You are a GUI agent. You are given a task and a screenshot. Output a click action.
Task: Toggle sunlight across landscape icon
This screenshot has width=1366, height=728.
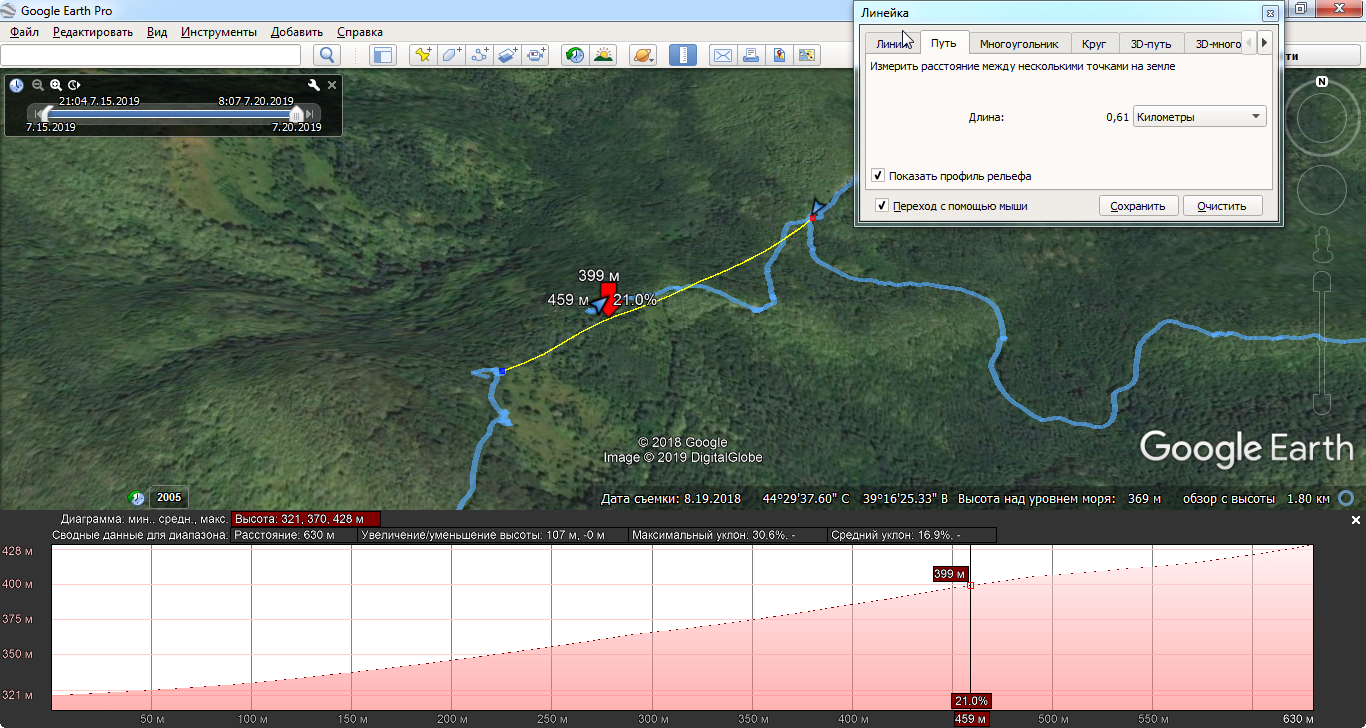[x=603, y=55]
